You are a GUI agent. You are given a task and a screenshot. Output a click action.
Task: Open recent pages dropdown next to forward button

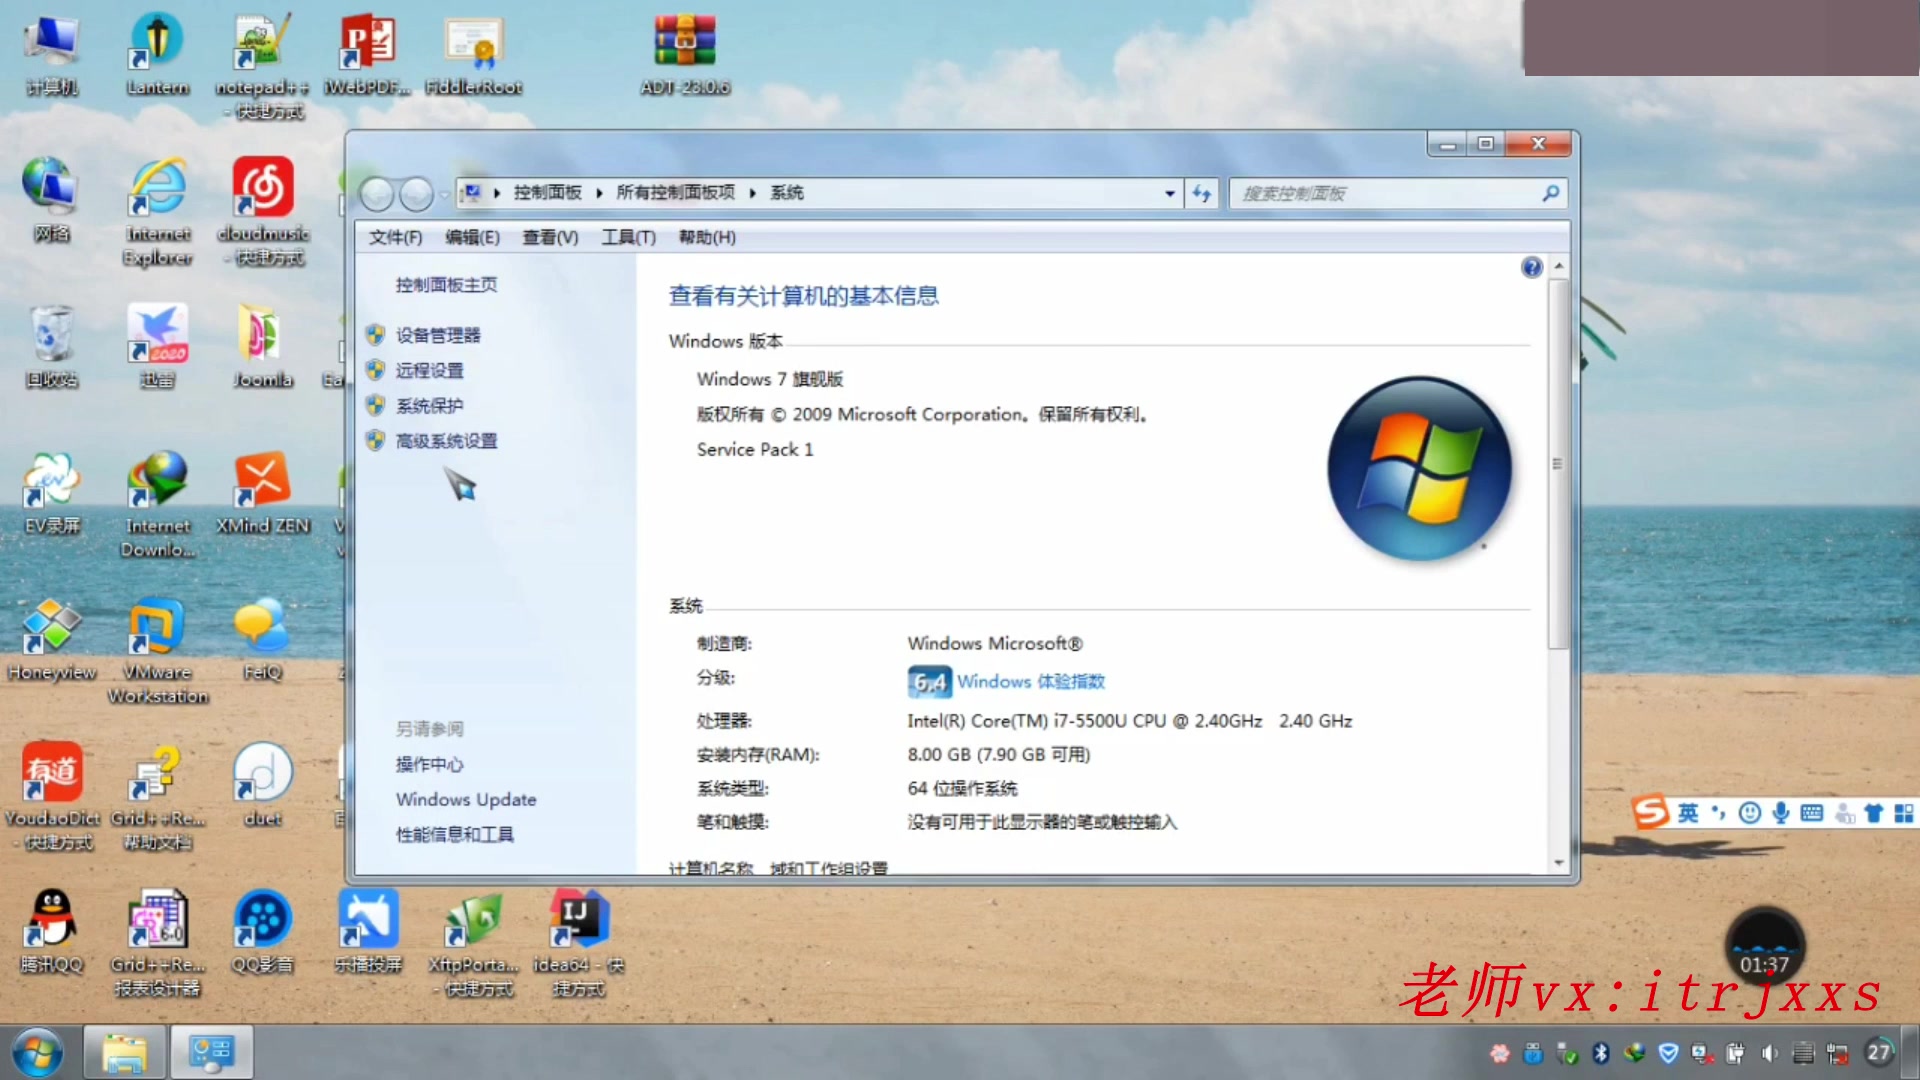coord(443,194)
